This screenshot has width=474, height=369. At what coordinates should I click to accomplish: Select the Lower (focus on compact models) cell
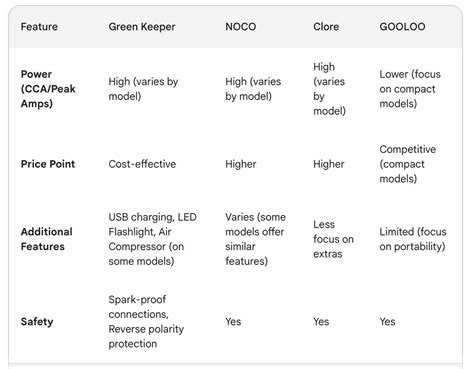(x=410, y=89)
